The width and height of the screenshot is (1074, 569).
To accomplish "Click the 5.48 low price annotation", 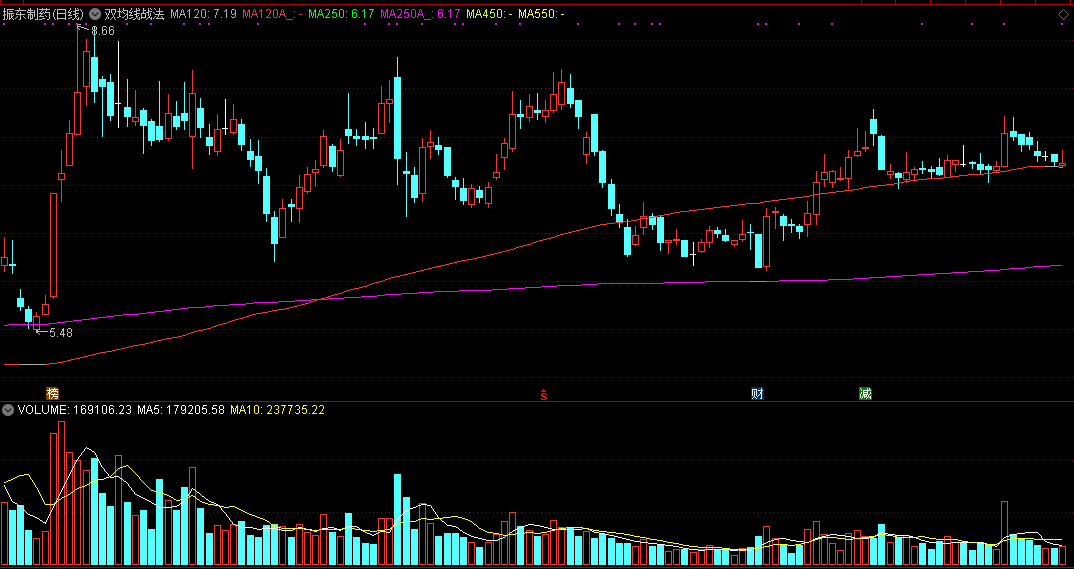I will click(x=60, y=333).
